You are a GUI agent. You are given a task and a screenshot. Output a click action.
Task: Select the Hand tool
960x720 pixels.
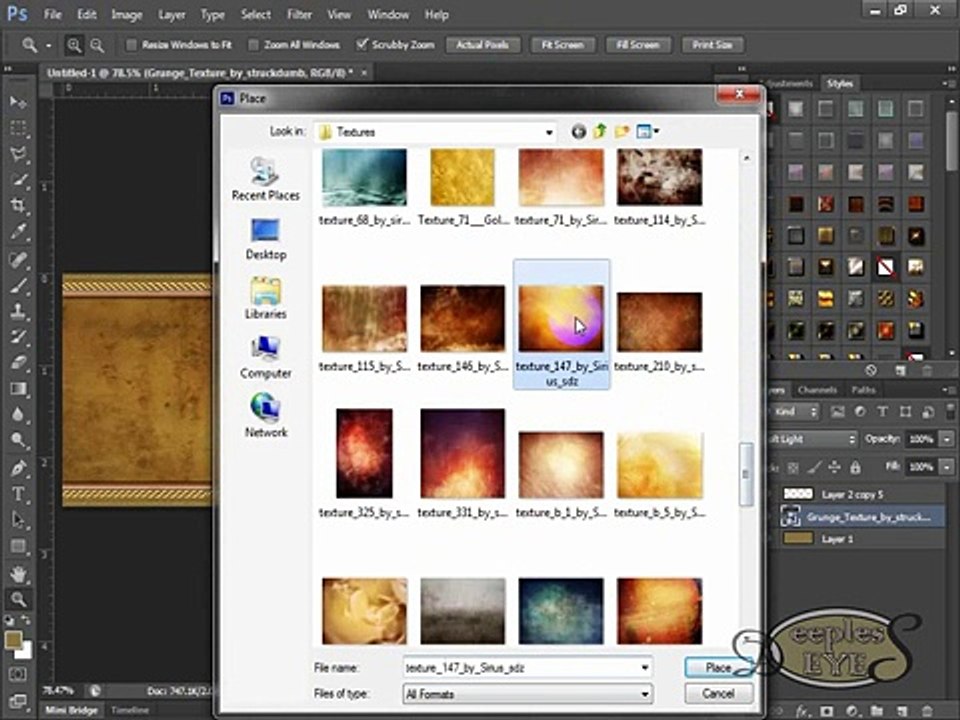click(18, 574)
